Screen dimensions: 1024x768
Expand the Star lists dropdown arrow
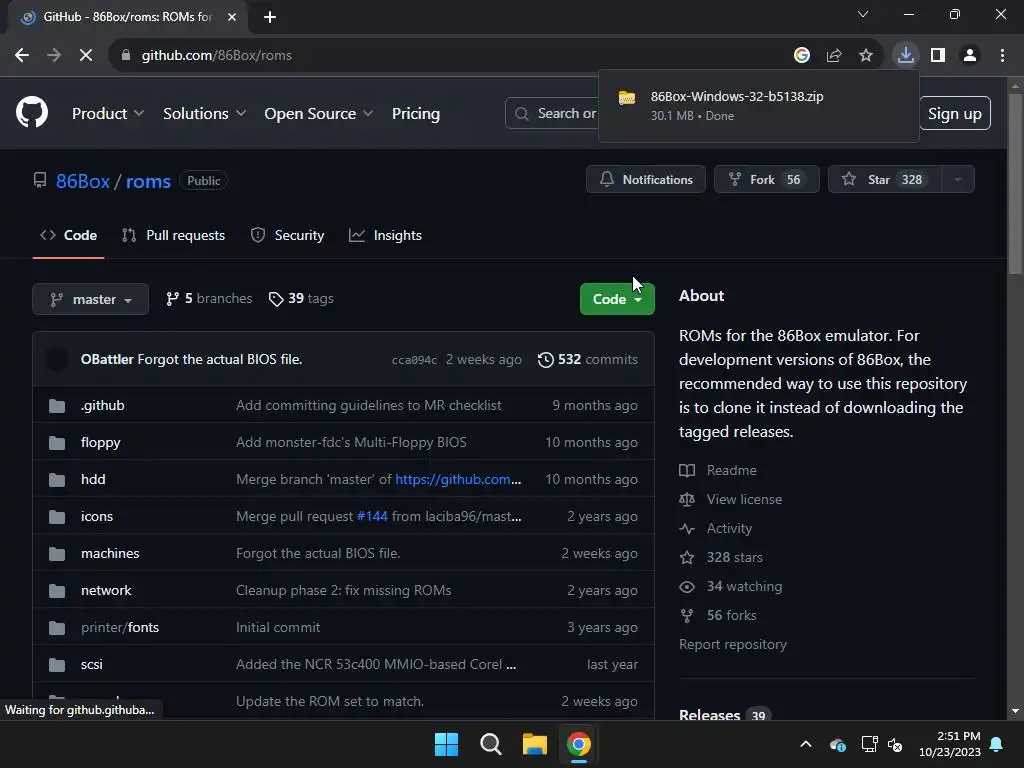[x=958, y=180]
